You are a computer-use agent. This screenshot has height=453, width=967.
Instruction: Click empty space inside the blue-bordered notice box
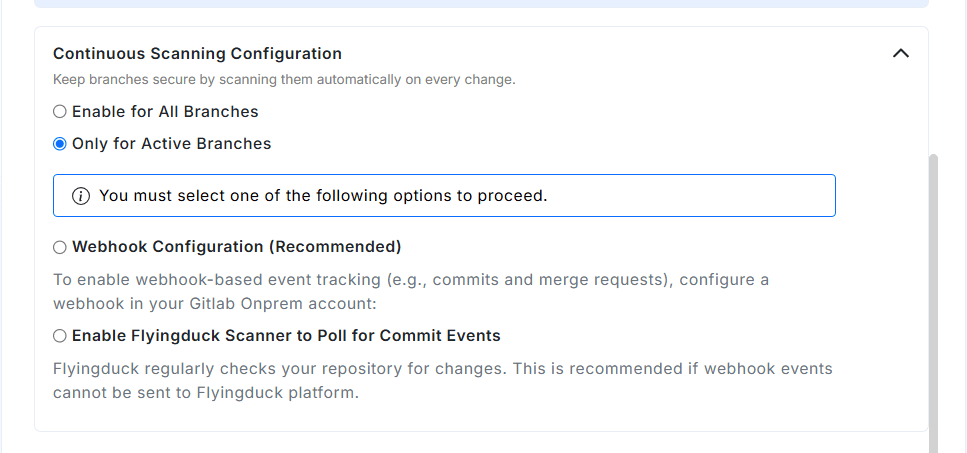click(700, 196)
